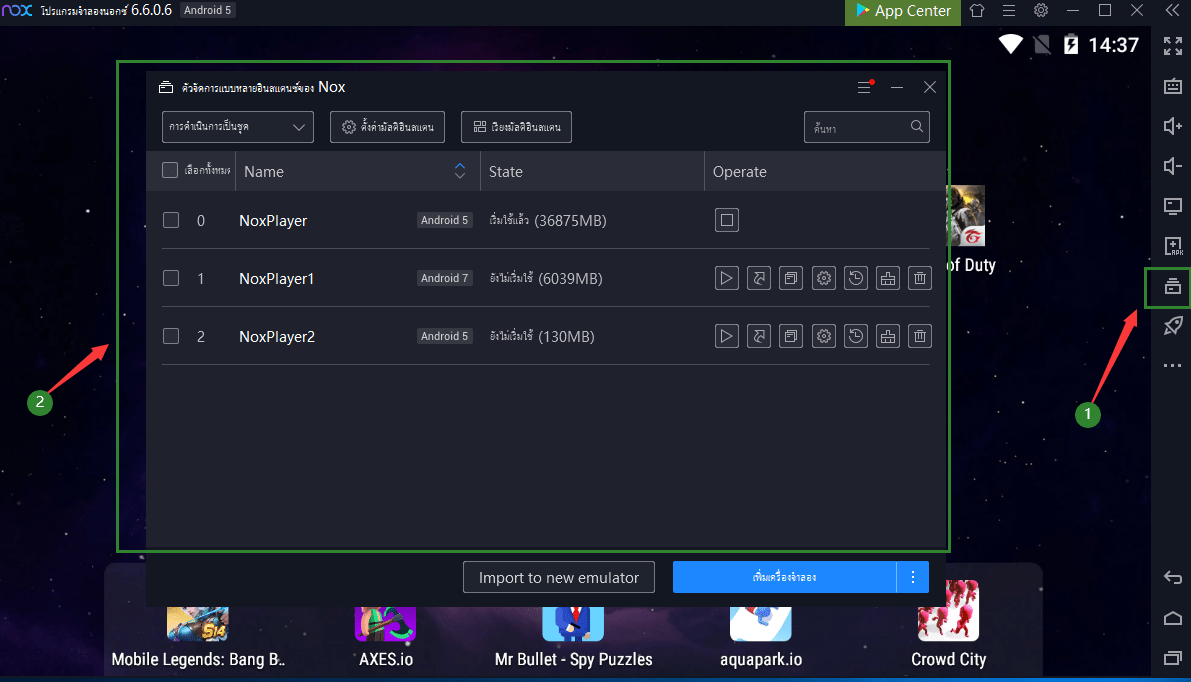Click Import to new emulator

pyautogui.click(x=559, y=577)
